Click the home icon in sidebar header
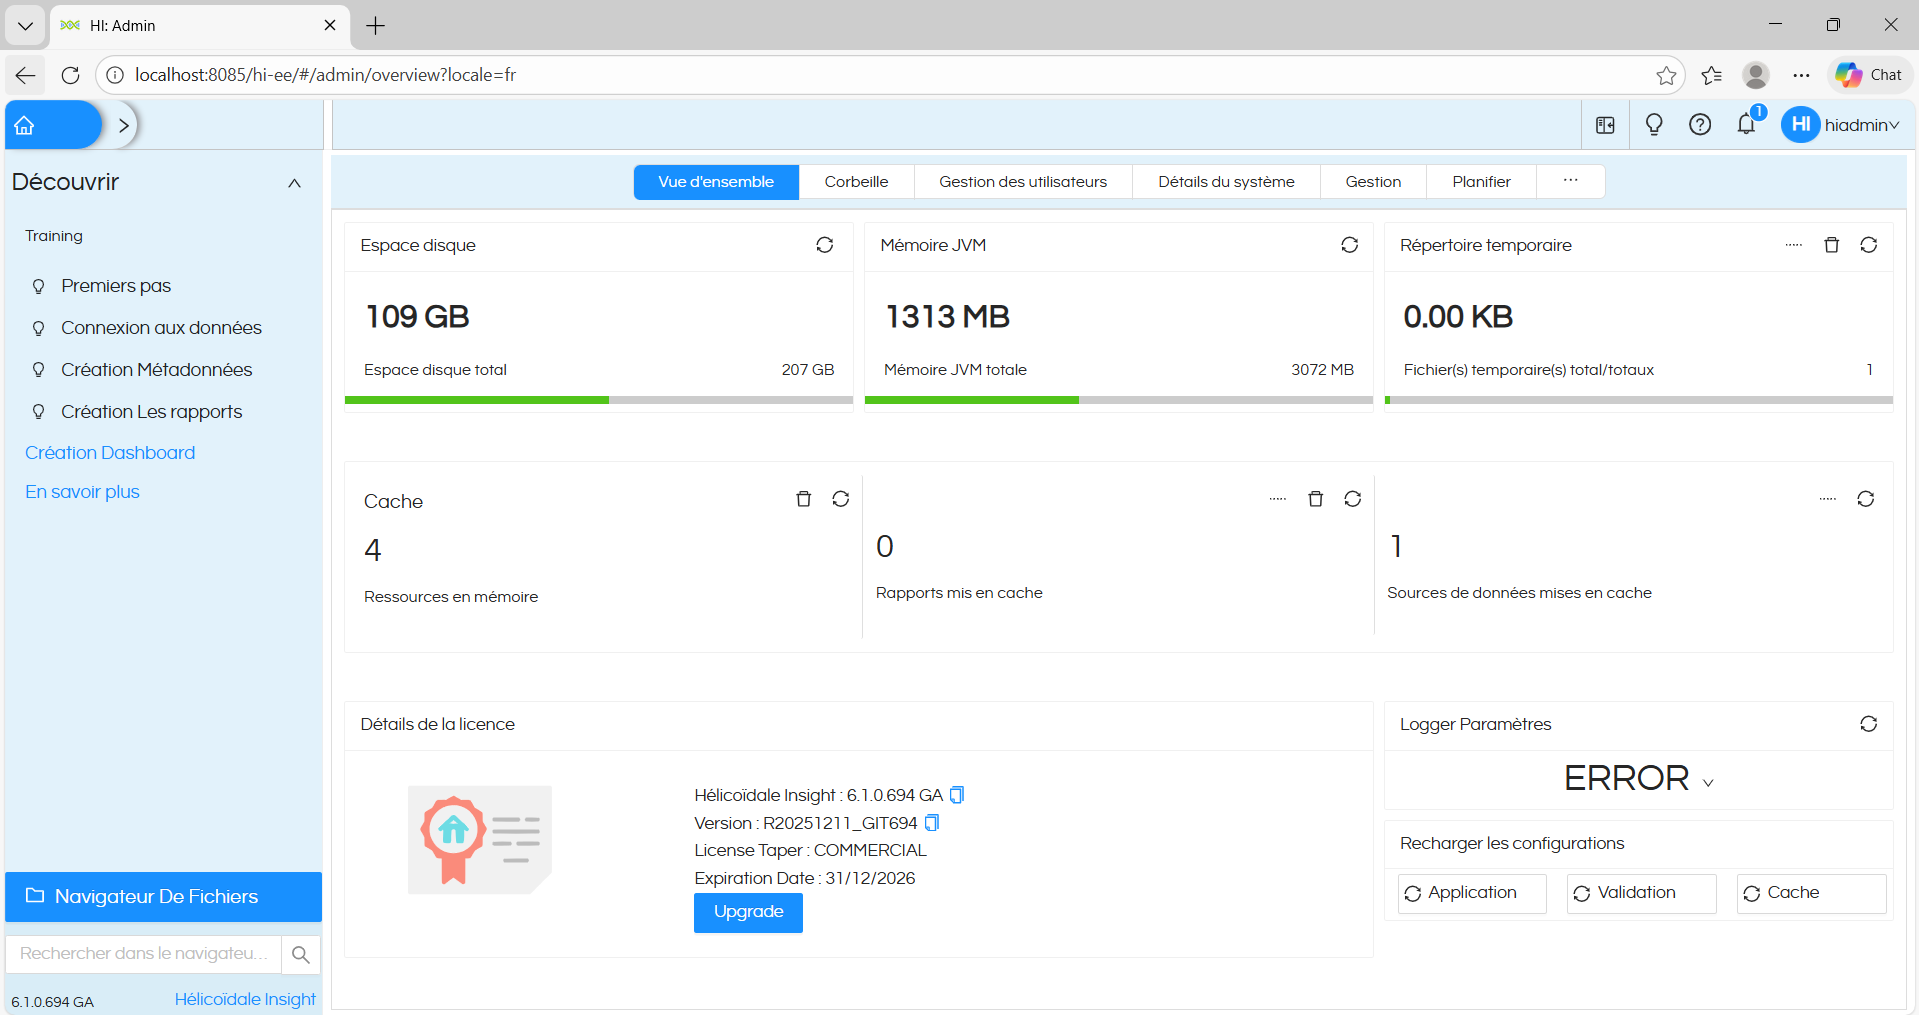This screenshot has width=1919, height=1015. 25,126
